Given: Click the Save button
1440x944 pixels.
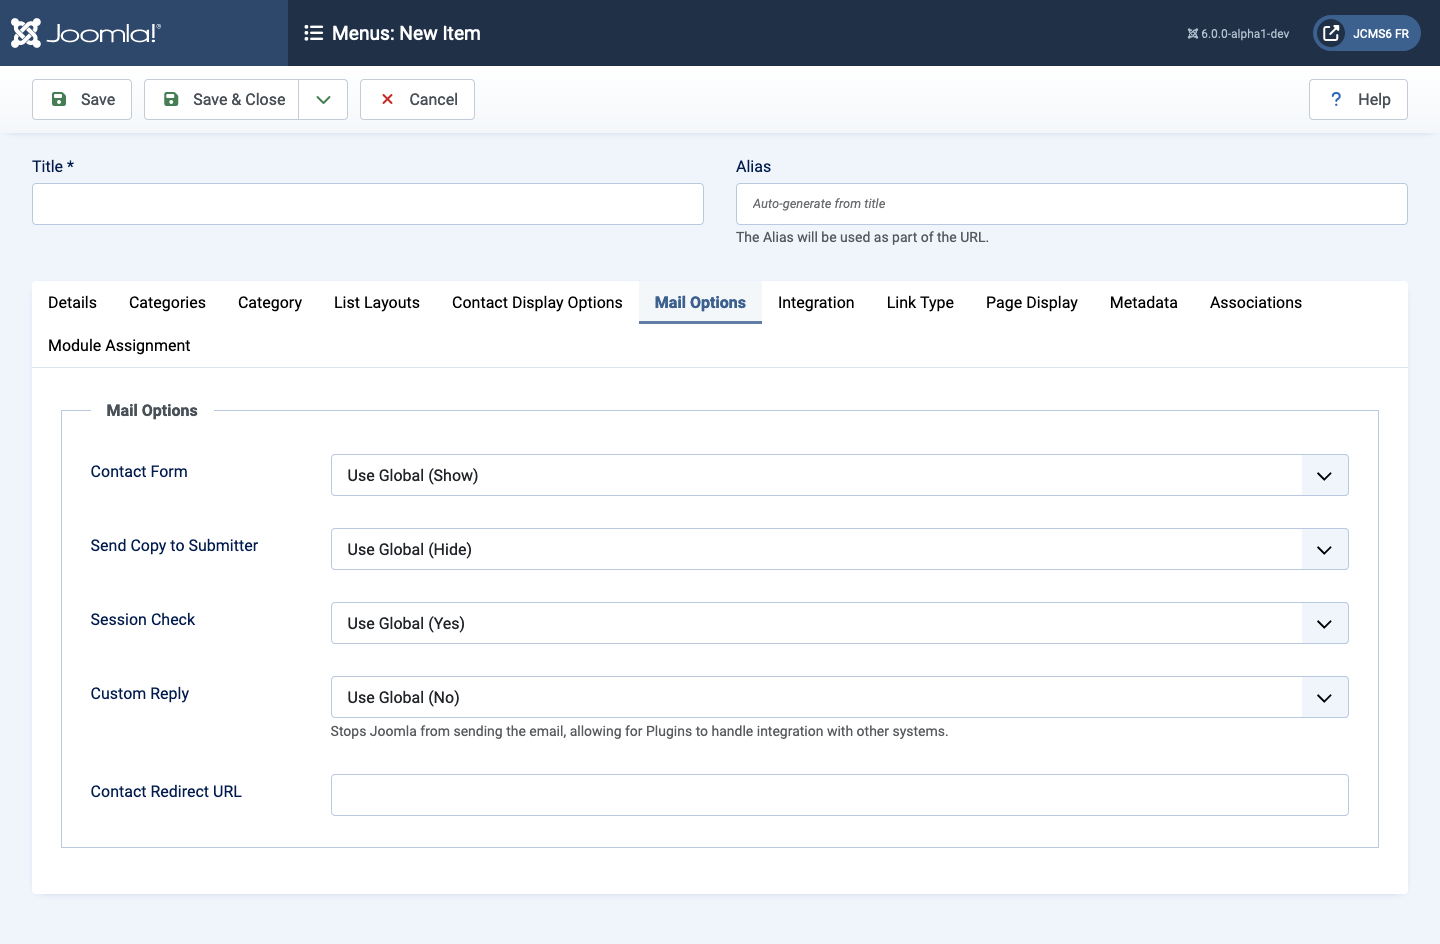Looking at the screenshot, I should tap(82, 99).
